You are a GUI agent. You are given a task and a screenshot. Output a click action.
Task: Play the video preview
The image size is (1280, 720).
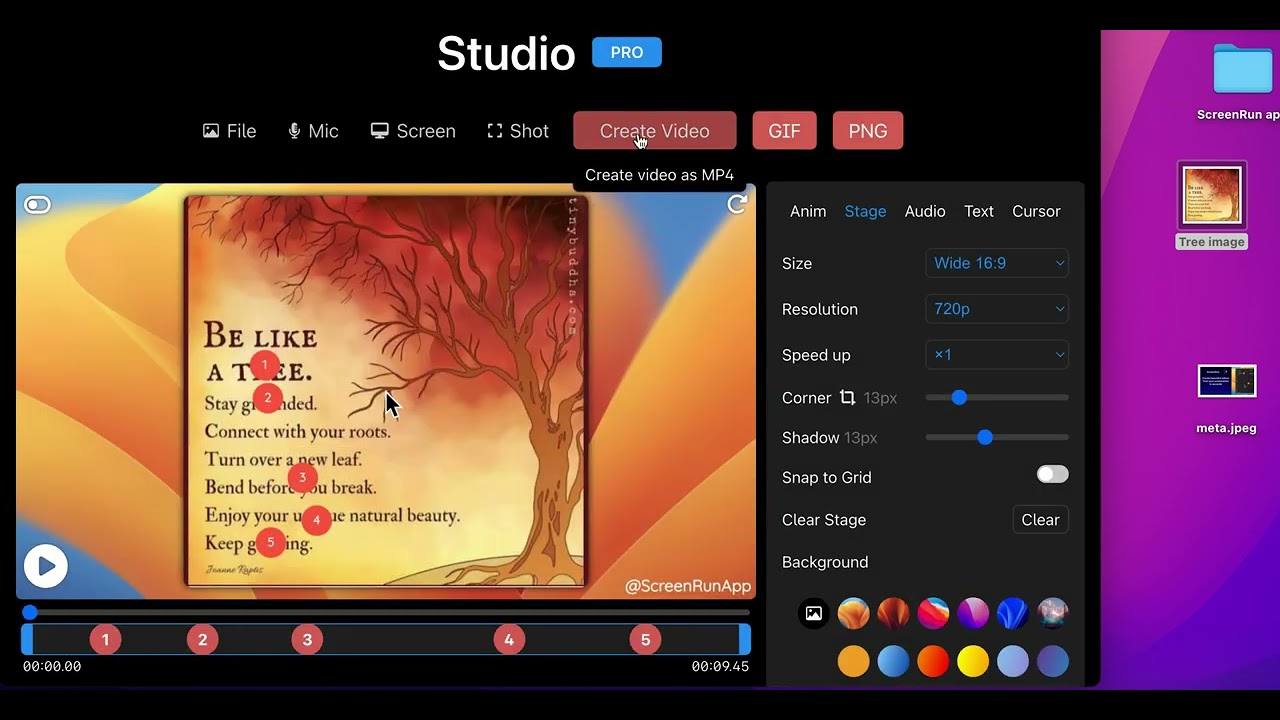coord(45,567)
